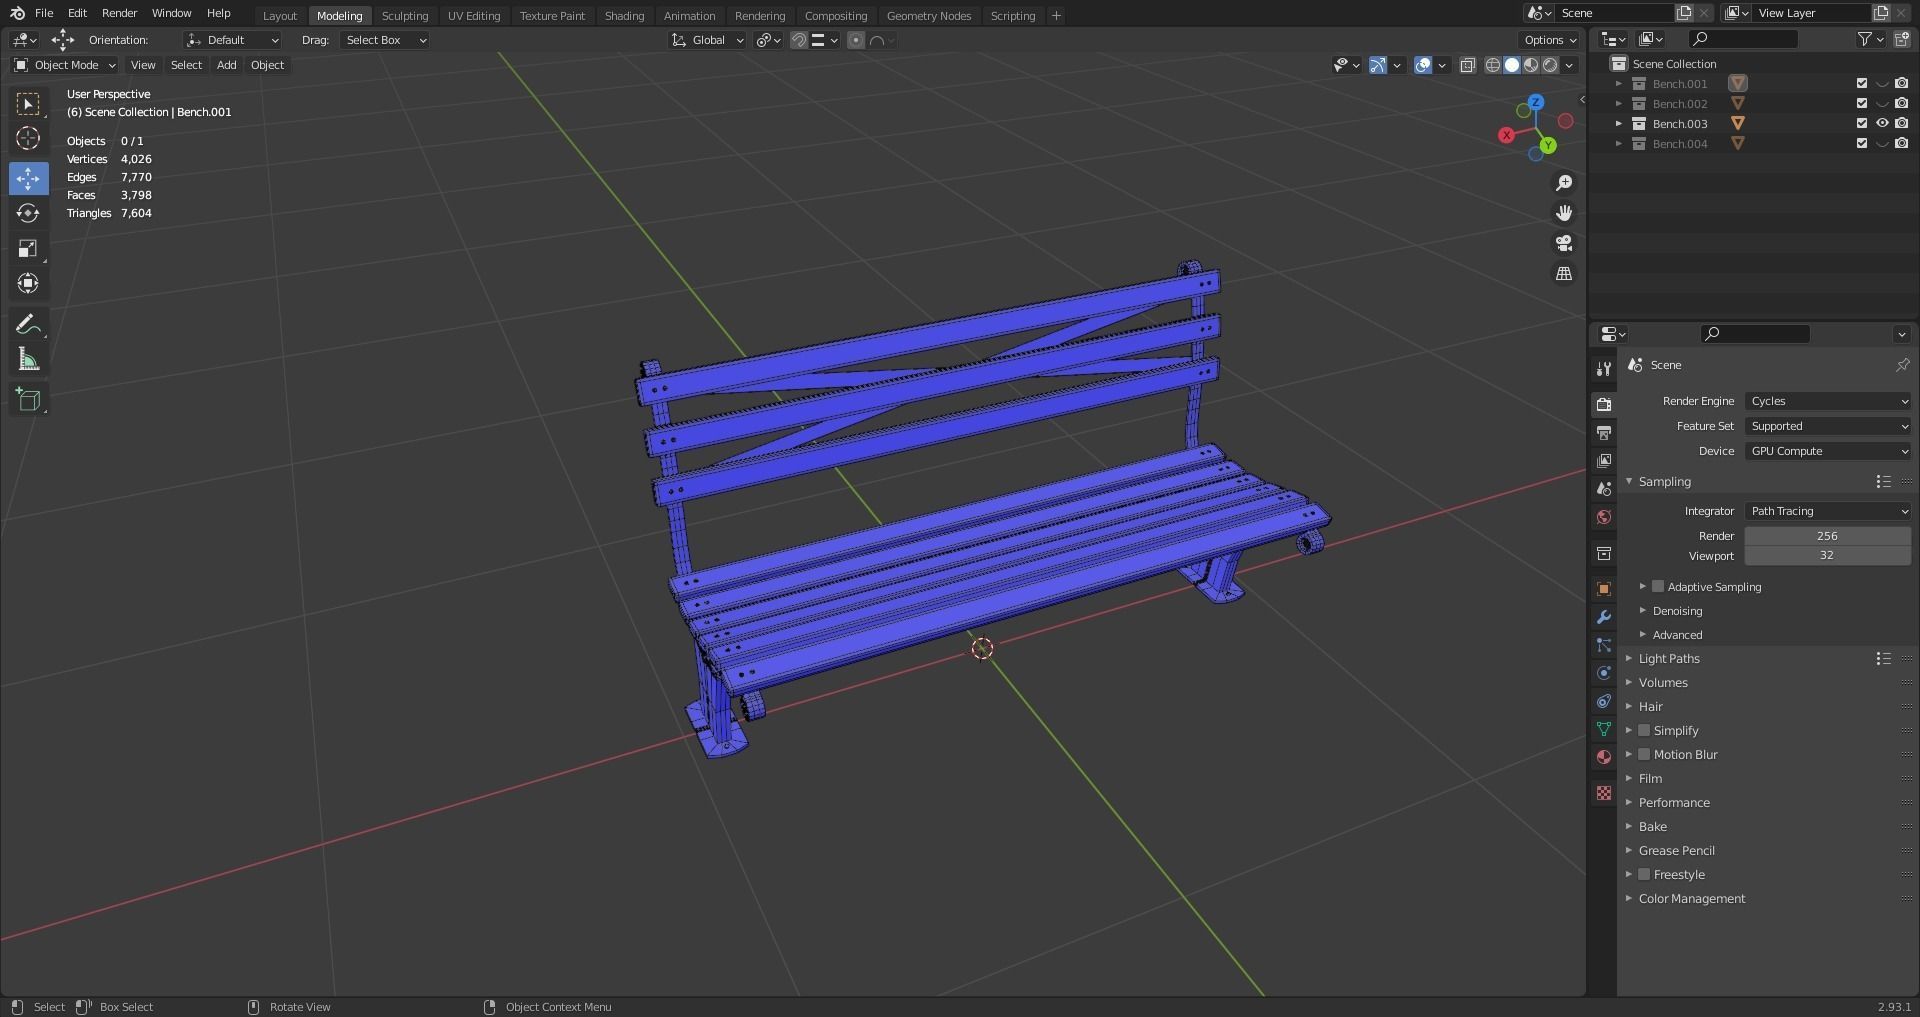Open the Render Engine dropdown

[x=1827, y=400]
